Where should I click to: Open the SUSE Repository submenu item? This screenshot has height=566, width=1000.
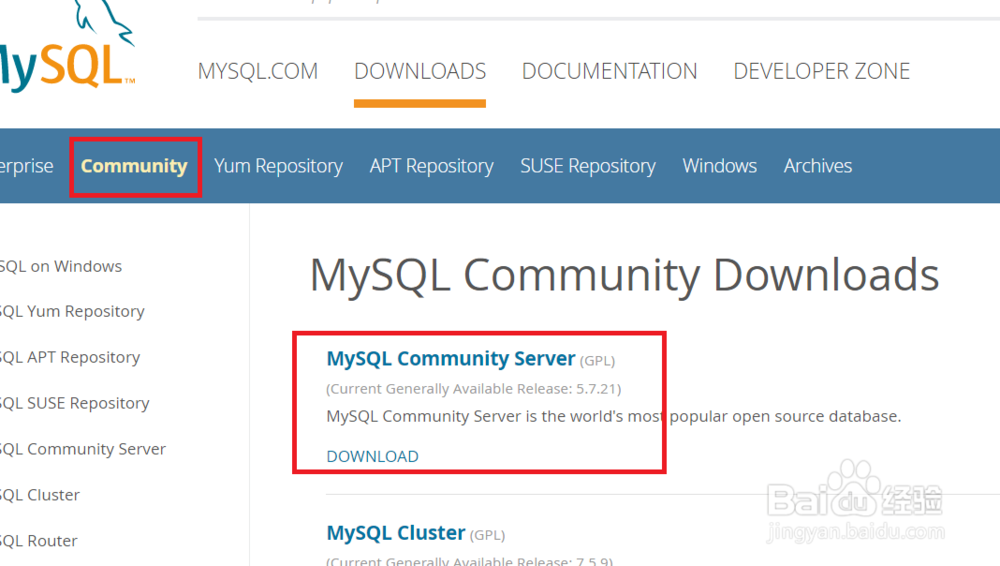[x=587, y=167]
